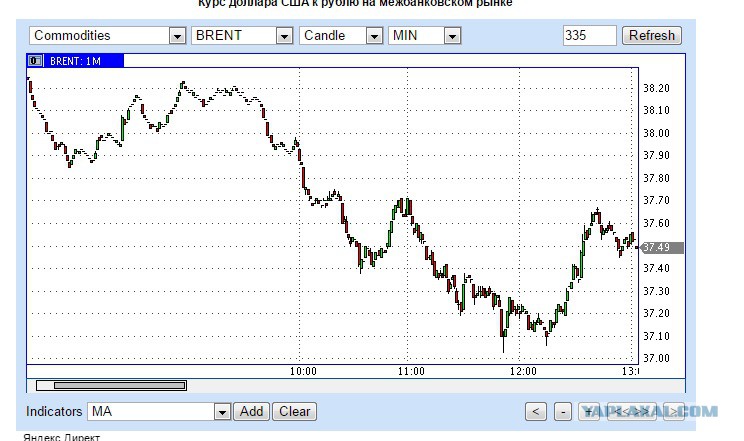Click the 12:00 time axis label
This screenshot has width=744, height=441.
point(523,371)
